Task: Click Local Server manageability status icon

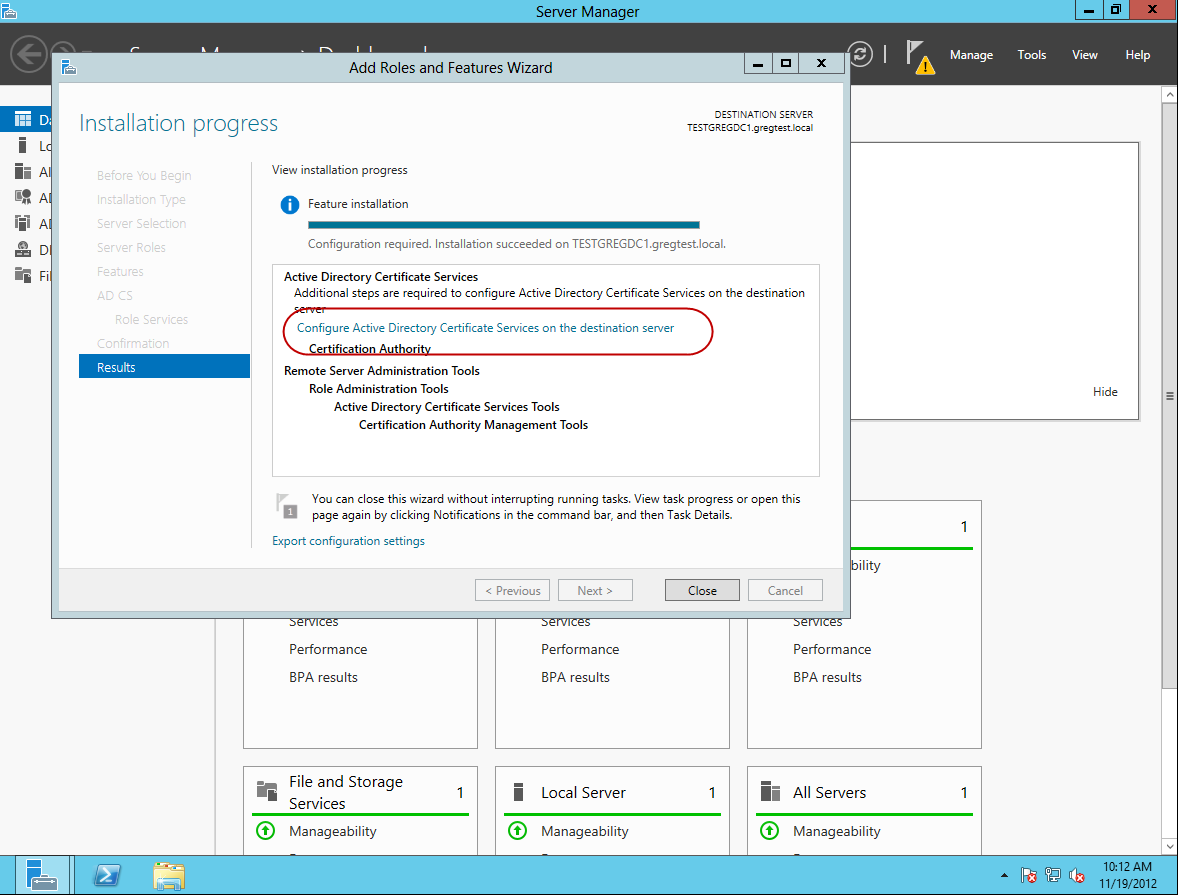Action: click(x=518, y=830)
